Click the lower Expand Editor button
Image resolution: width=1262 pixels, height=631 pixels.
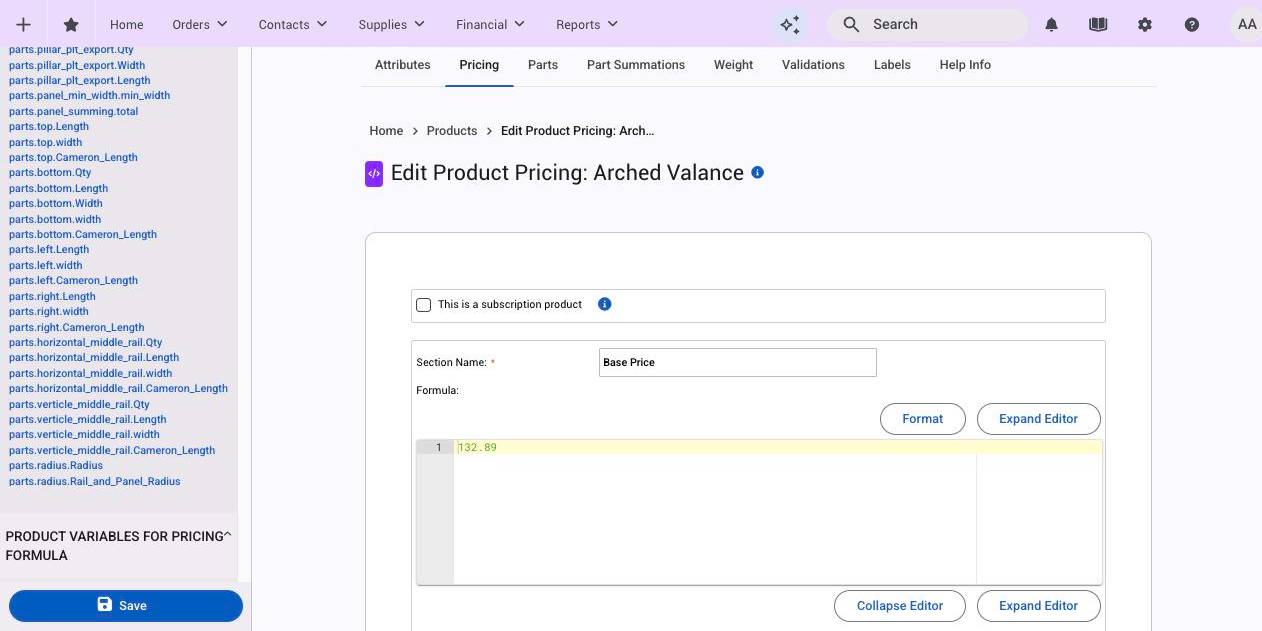click(1038, 606)
